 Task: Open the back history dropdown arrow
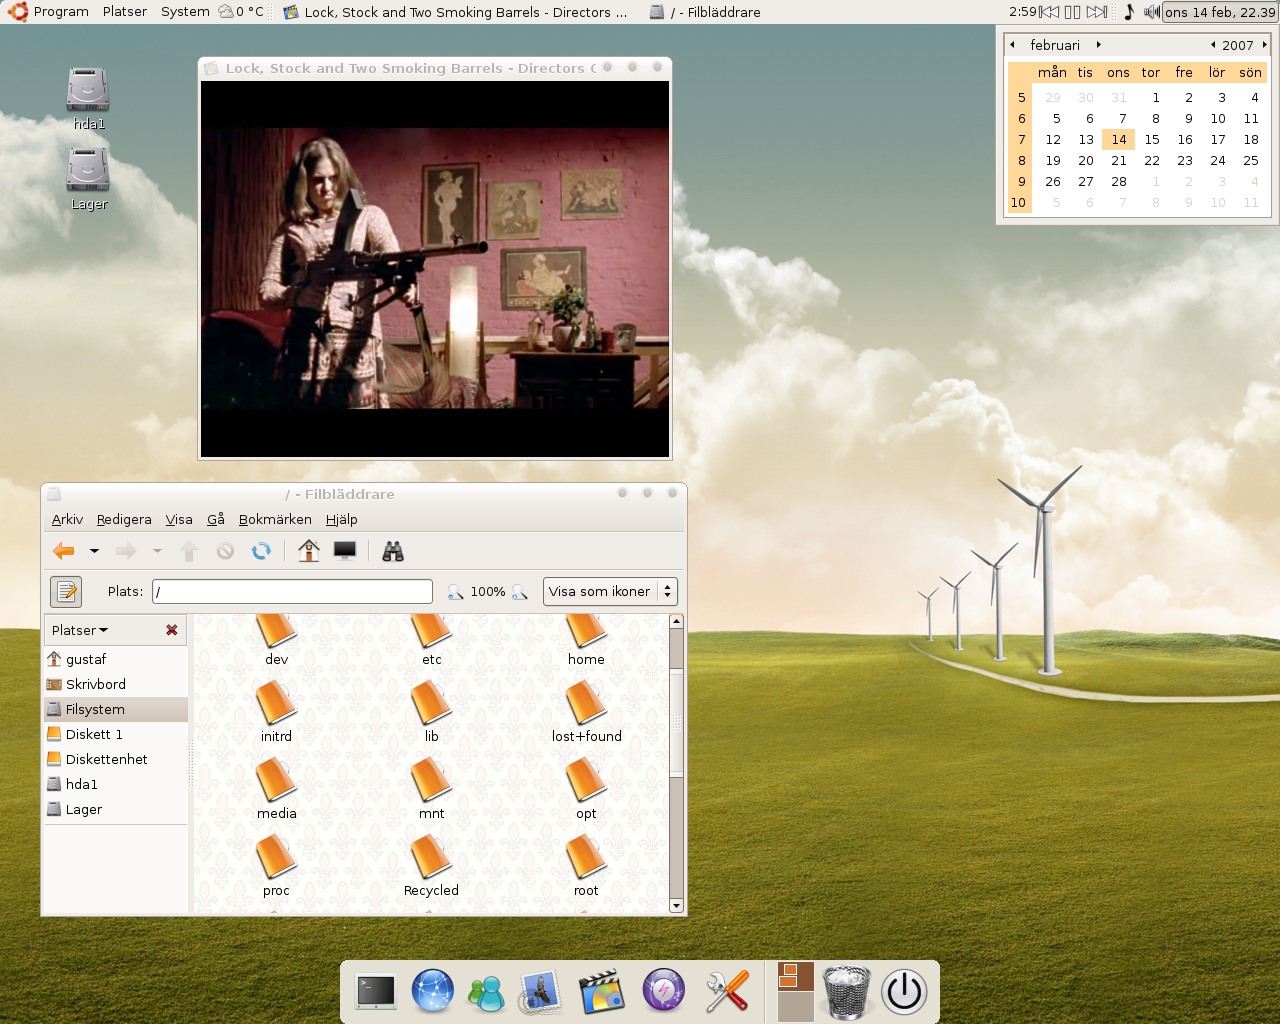pos(94,551)
